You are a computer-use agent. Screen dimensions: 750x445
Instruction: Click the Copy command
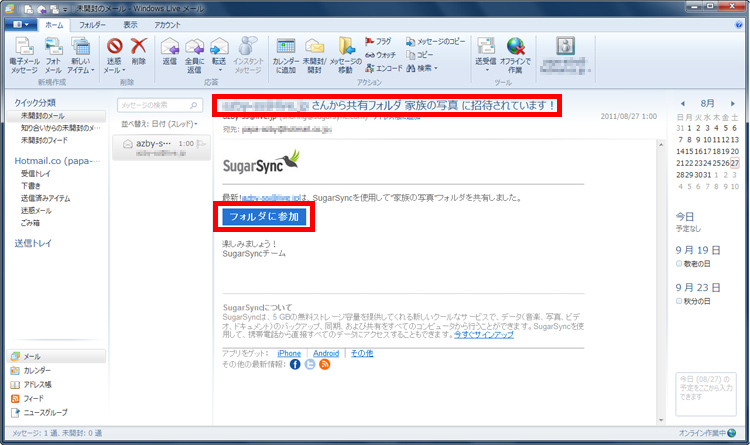click(420, 55)
